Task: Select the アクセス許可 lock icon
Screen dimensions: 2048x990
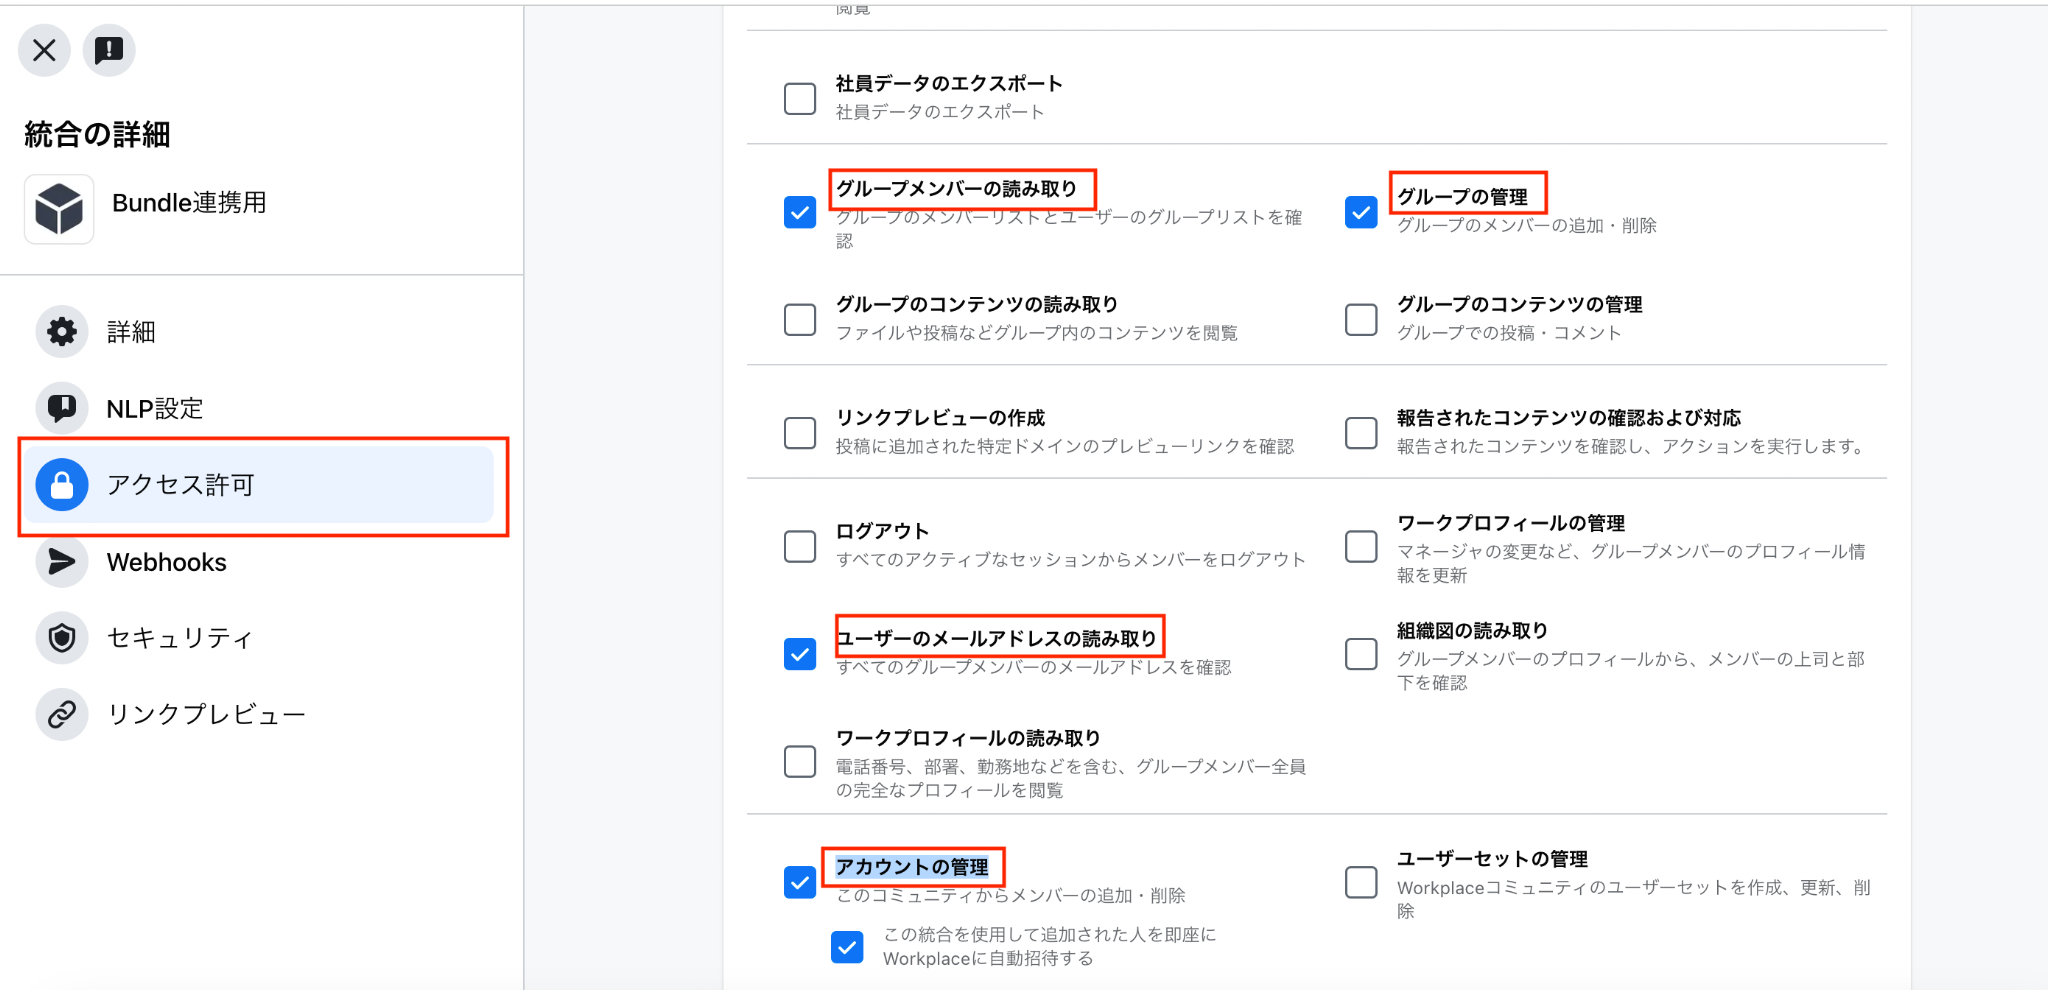Action: click(62, 485)
